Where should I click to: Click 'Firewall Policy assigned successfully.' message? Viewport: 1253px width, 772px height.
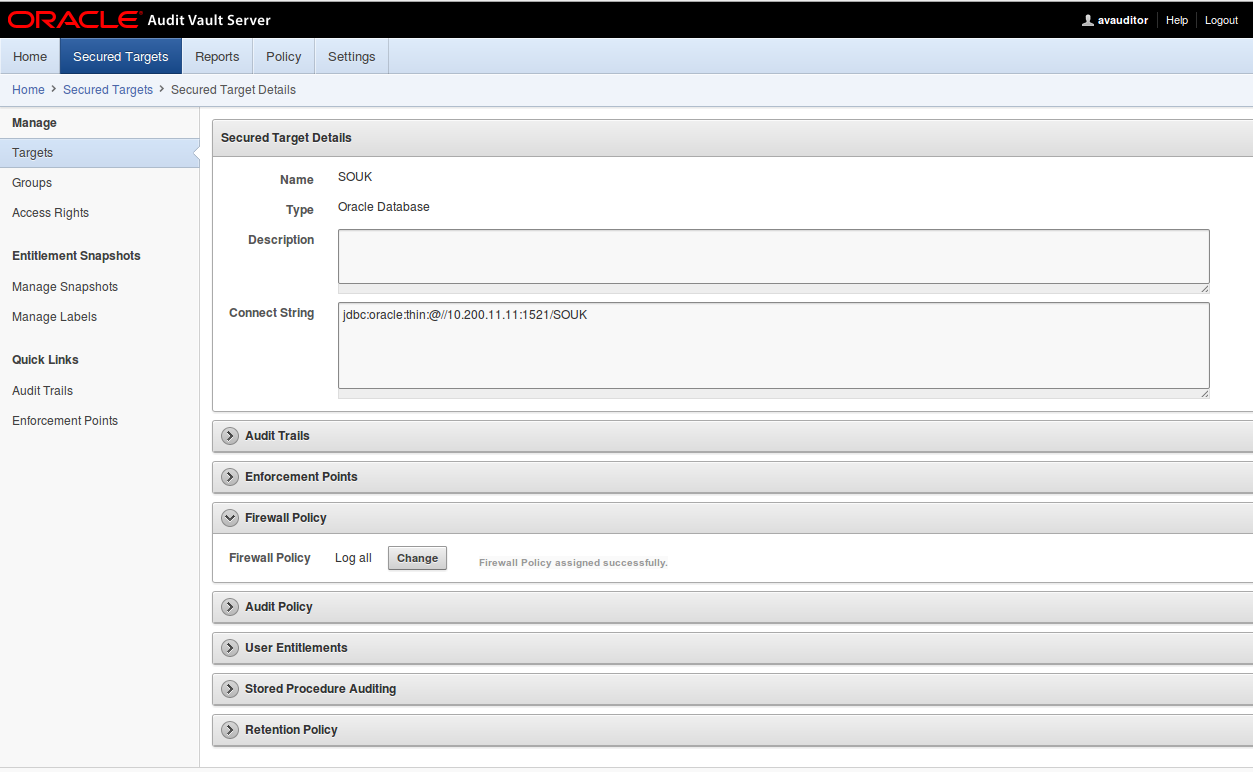tap(573, 563)
